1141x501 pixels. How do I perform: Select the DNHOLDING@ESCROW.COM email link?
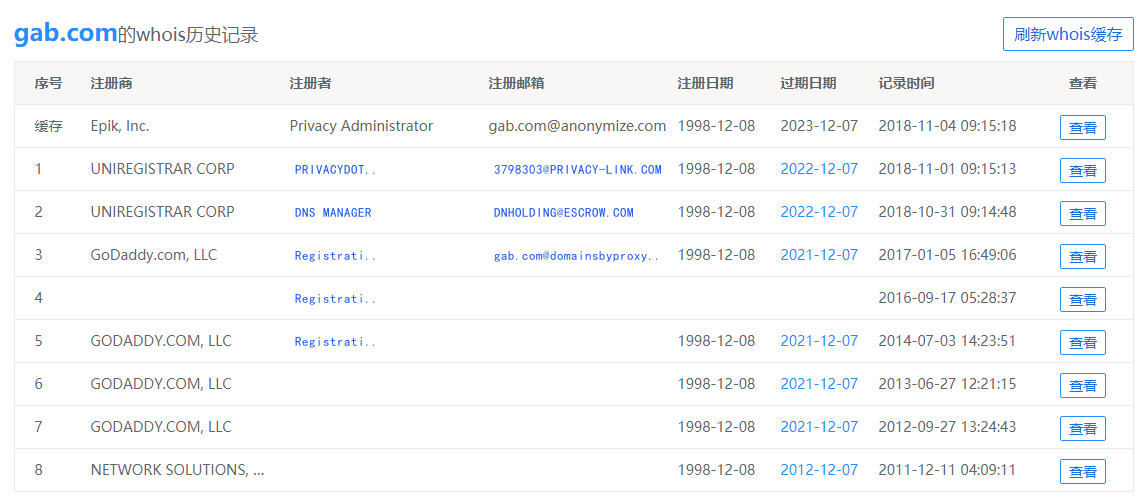point(563,213)
